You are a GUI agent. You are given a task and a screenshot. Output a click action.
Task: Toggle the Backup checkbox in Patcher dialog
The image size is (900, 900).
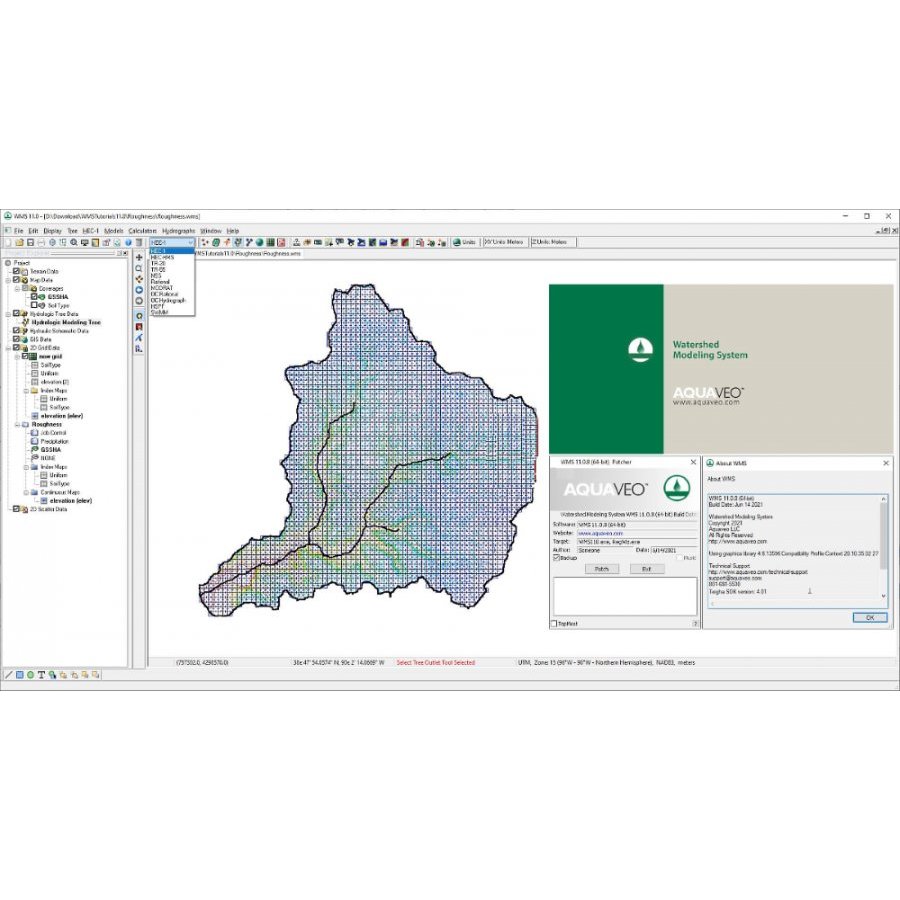[557, 558]
